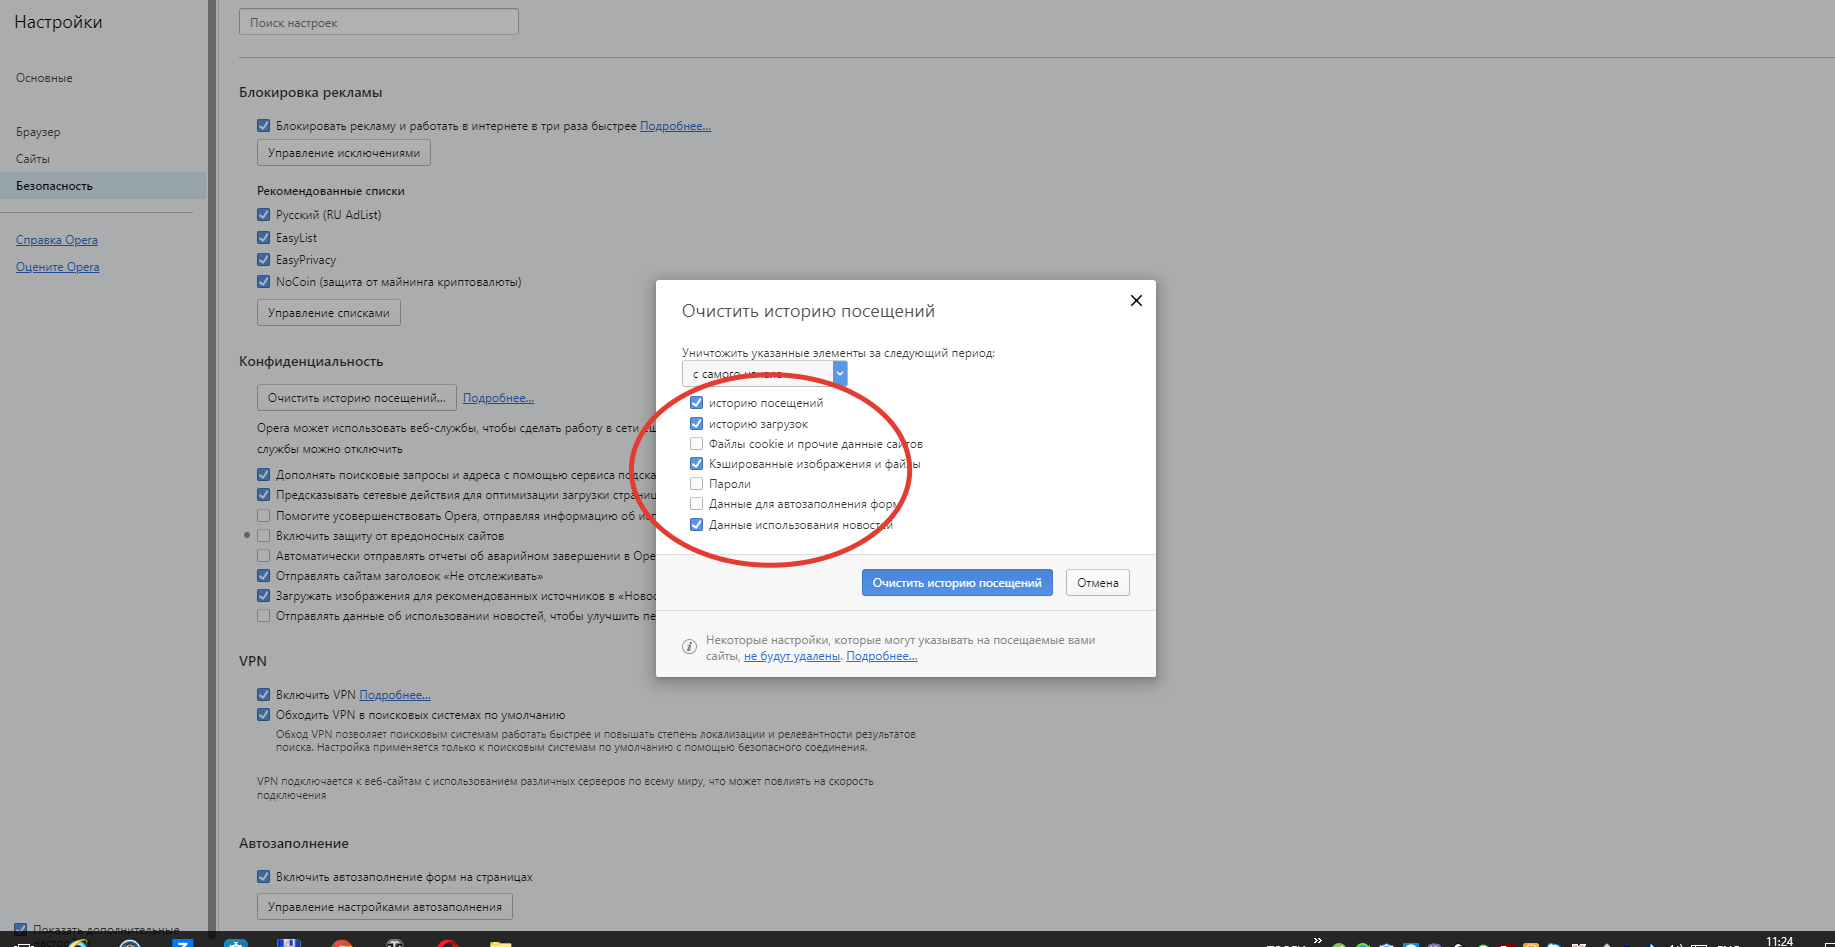Screen dimensions: 1835x947
Task: Uncheck 'Кэшированные изображения и файлы'
Action: coord(697,464)
